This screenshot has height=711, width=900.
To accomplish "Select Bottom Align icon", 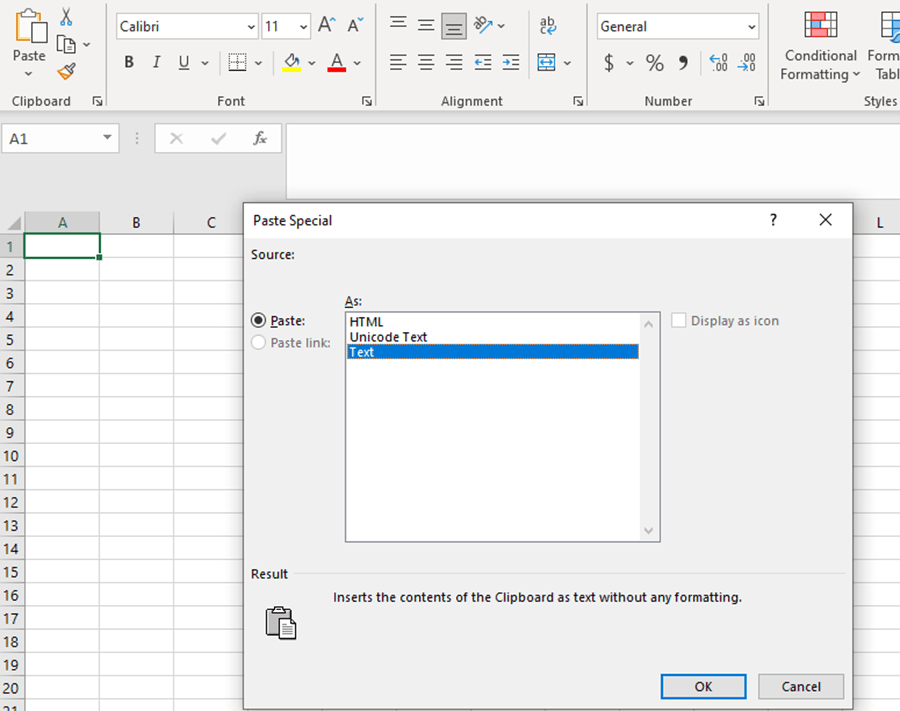I will click(x=453, y=27).
